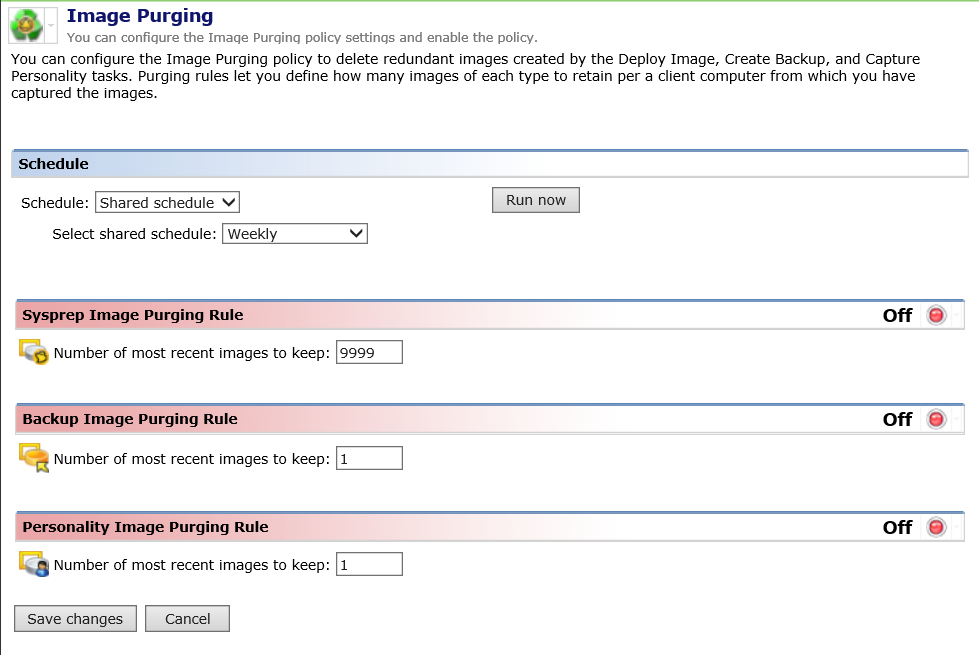This screenshot has height=655, width=979.
Task: Open the Schedule type dropdown
Action: (168, 203)
